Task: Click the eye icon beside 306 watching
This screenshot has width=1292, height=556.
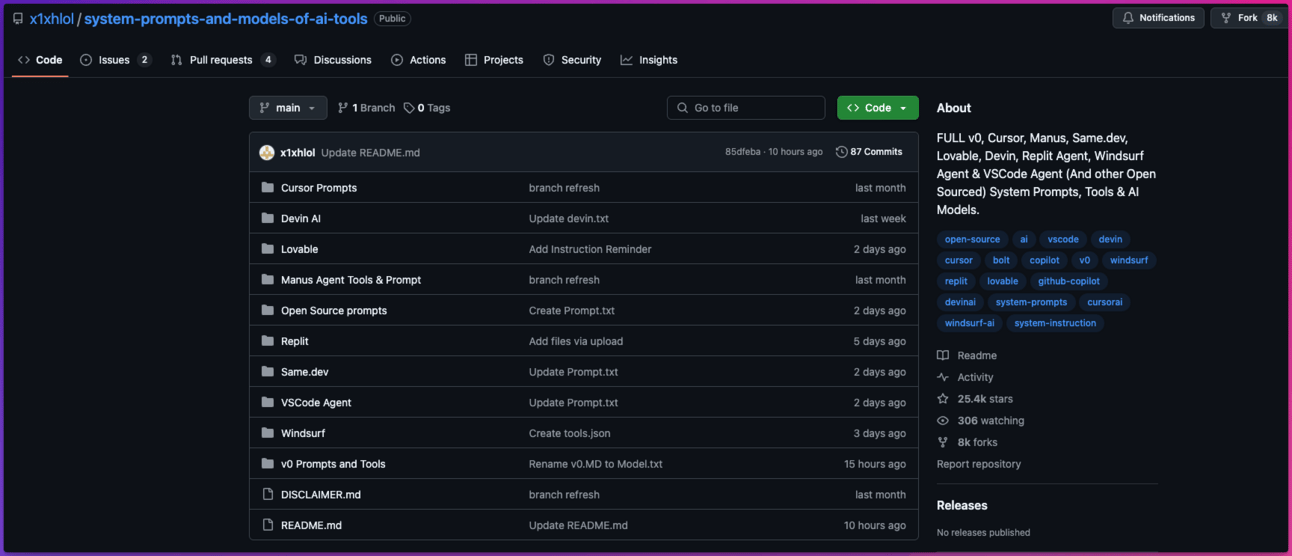Action: [x=943, y=421]
